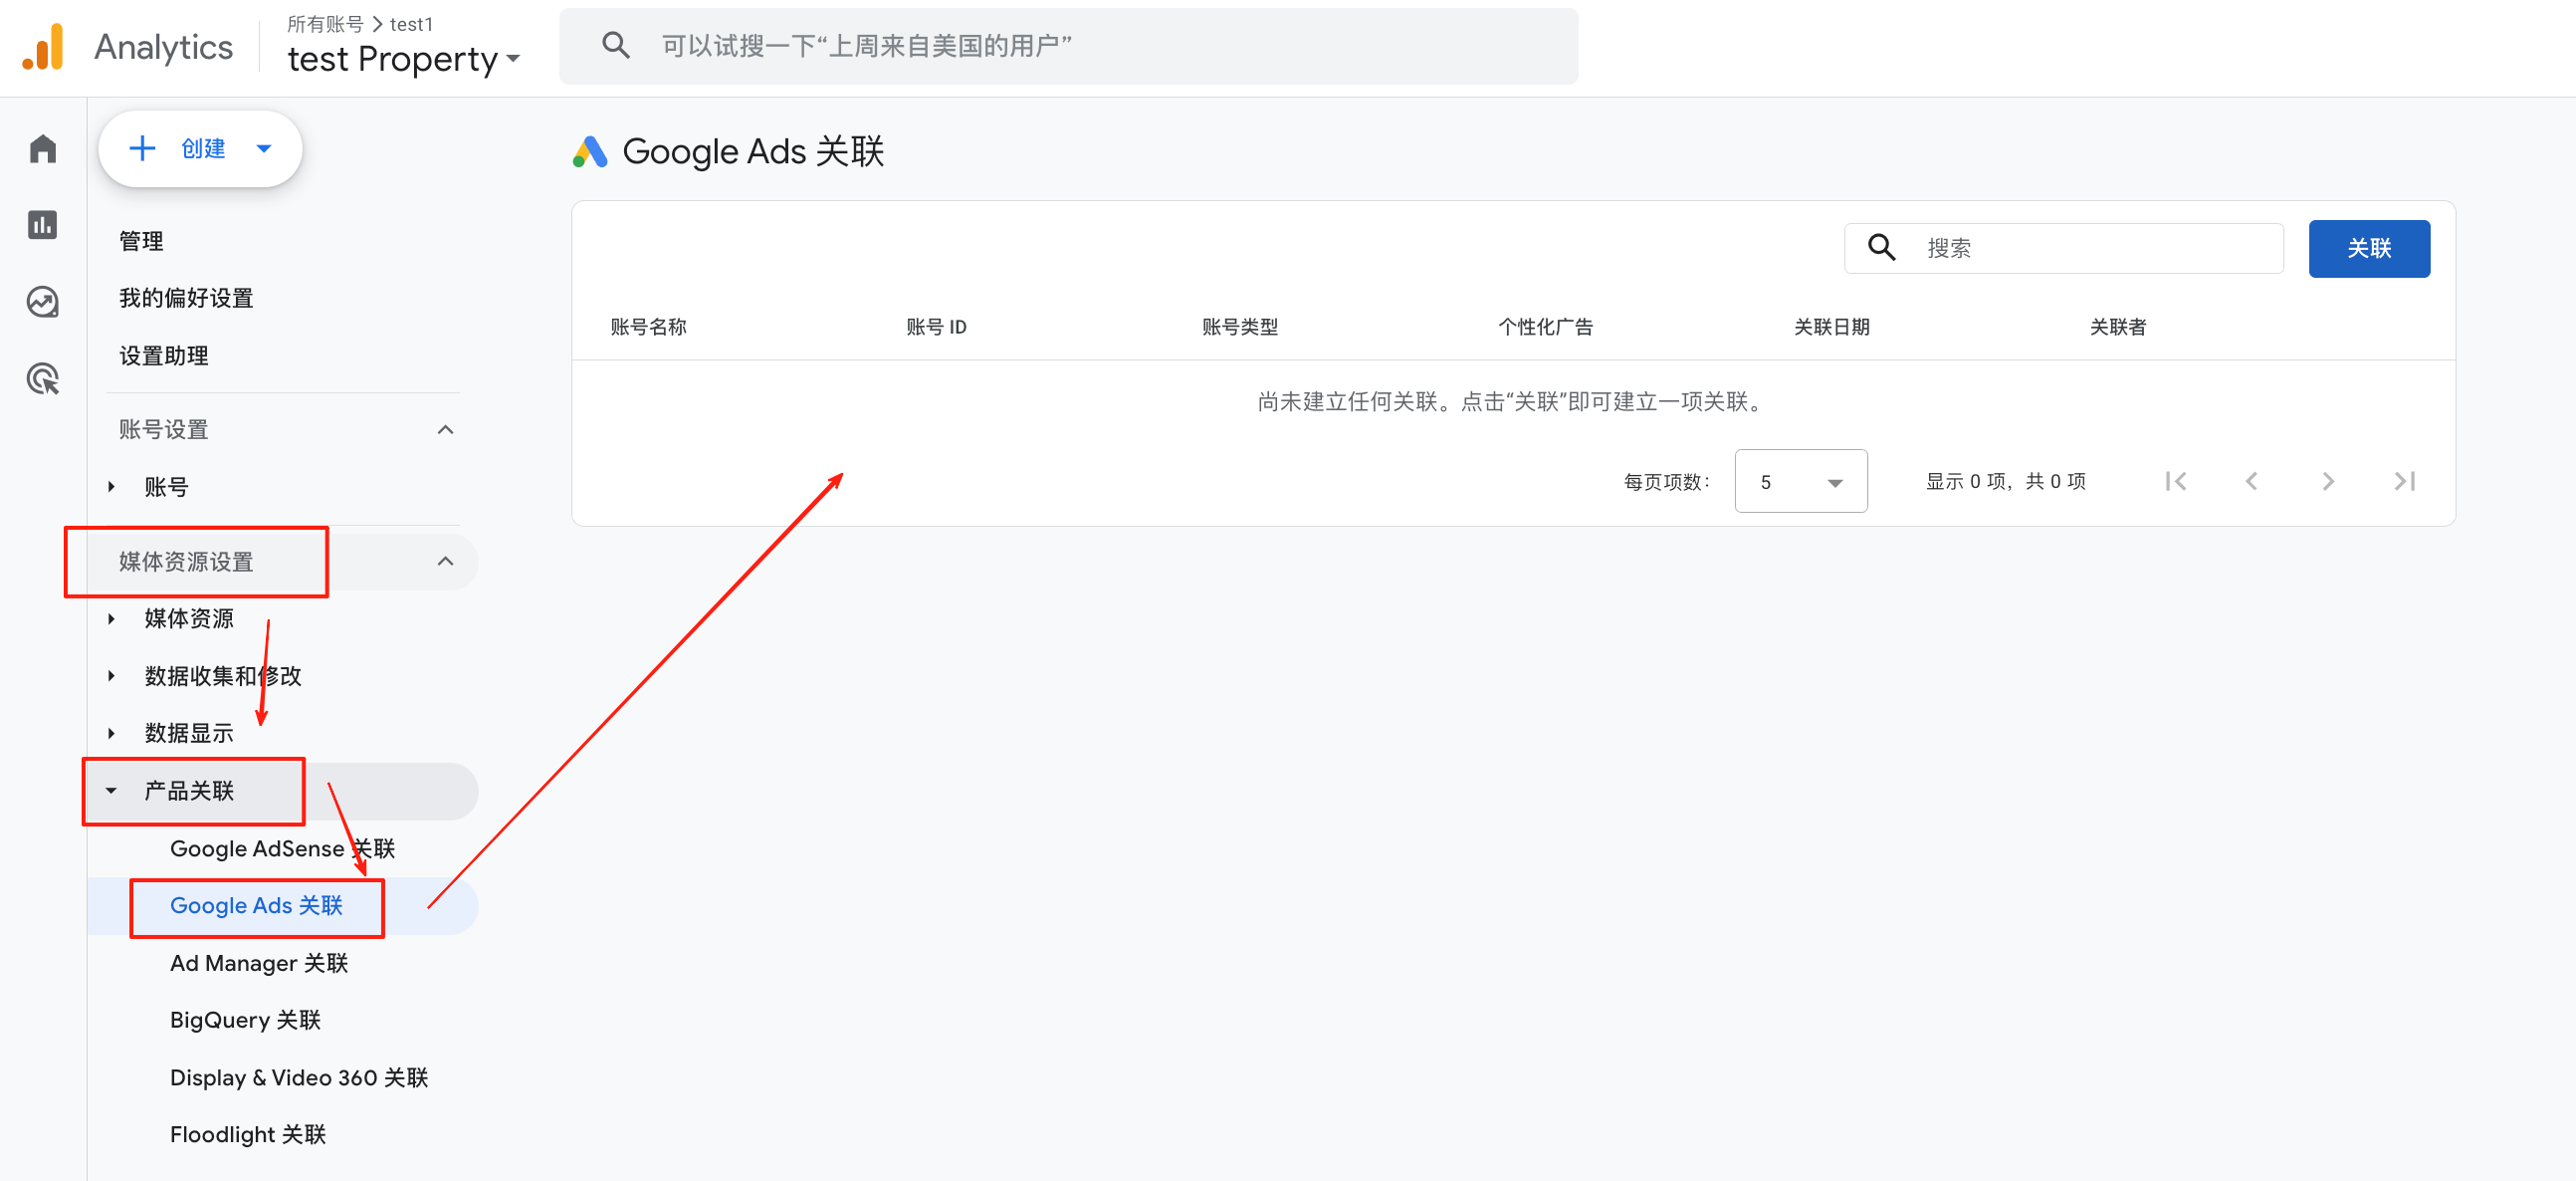The width and height of the screenshot is (2576, 1181).
Task: Open the search bar magnifier at top
Action: (616, 44)
